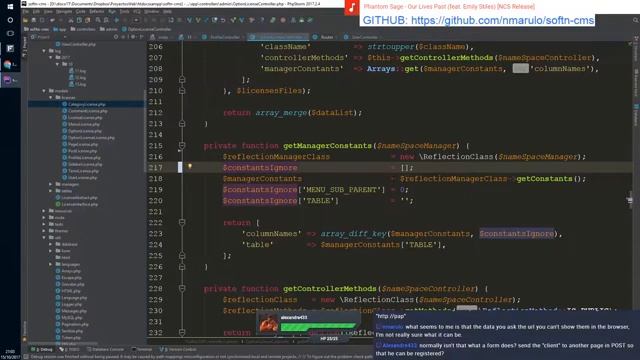Fold the getControllerMethods function at line 228

pyautogui.click(x=182, y=288)
